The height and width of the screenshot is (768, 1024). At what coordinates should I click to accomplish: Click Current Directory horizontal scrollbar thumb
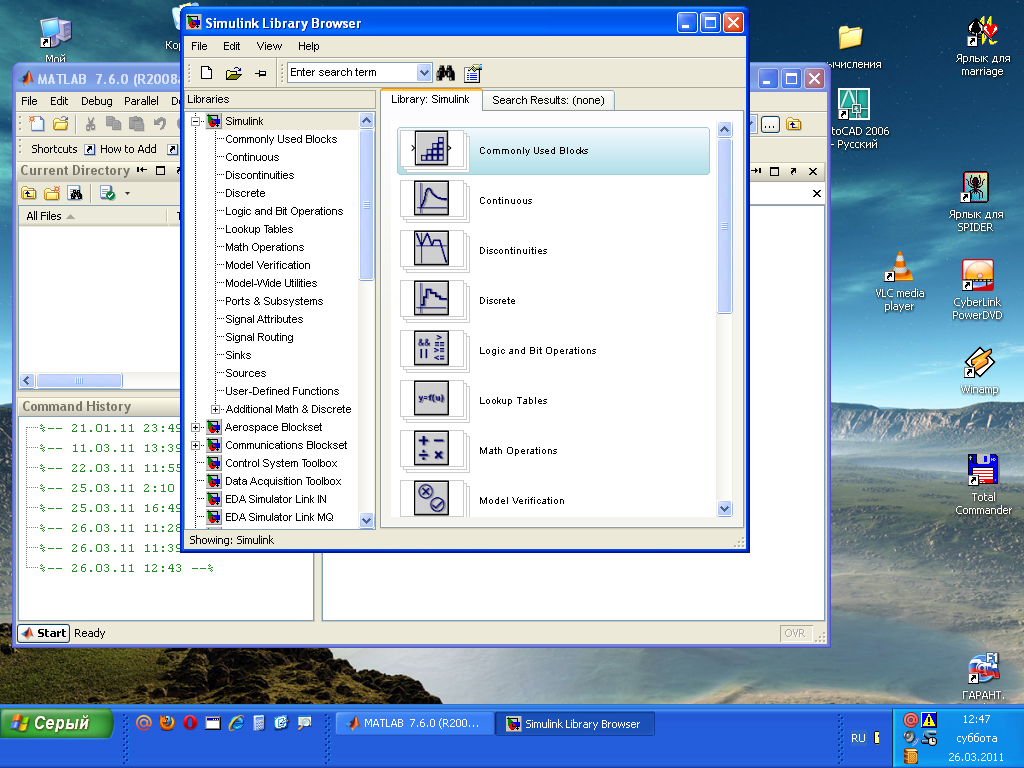point(79,380)
